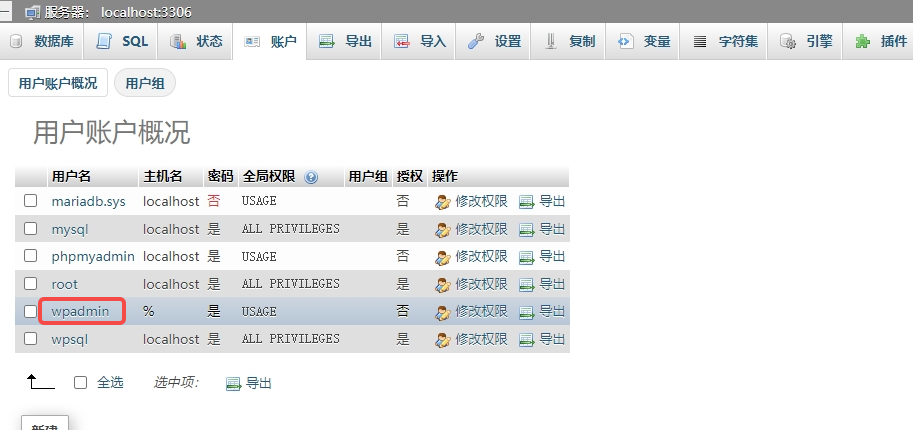The width and height of the screenshot is (913, 430).
Task: Switch to the 数据库 tab
Action: pyautogui.click(x=42, y=41)
